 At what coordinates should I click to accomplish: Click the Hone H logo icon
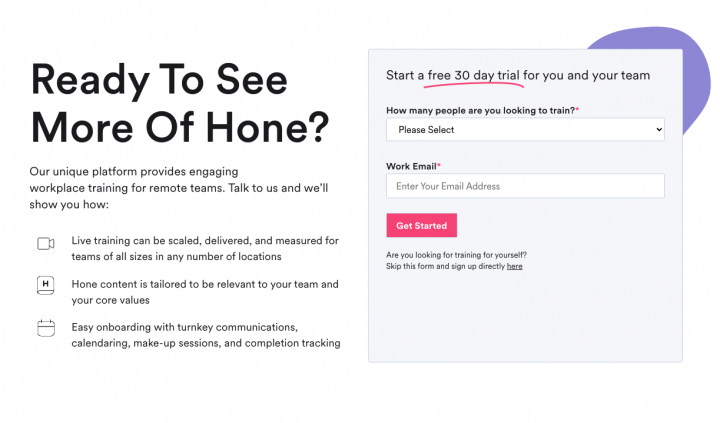coord(45,285)
